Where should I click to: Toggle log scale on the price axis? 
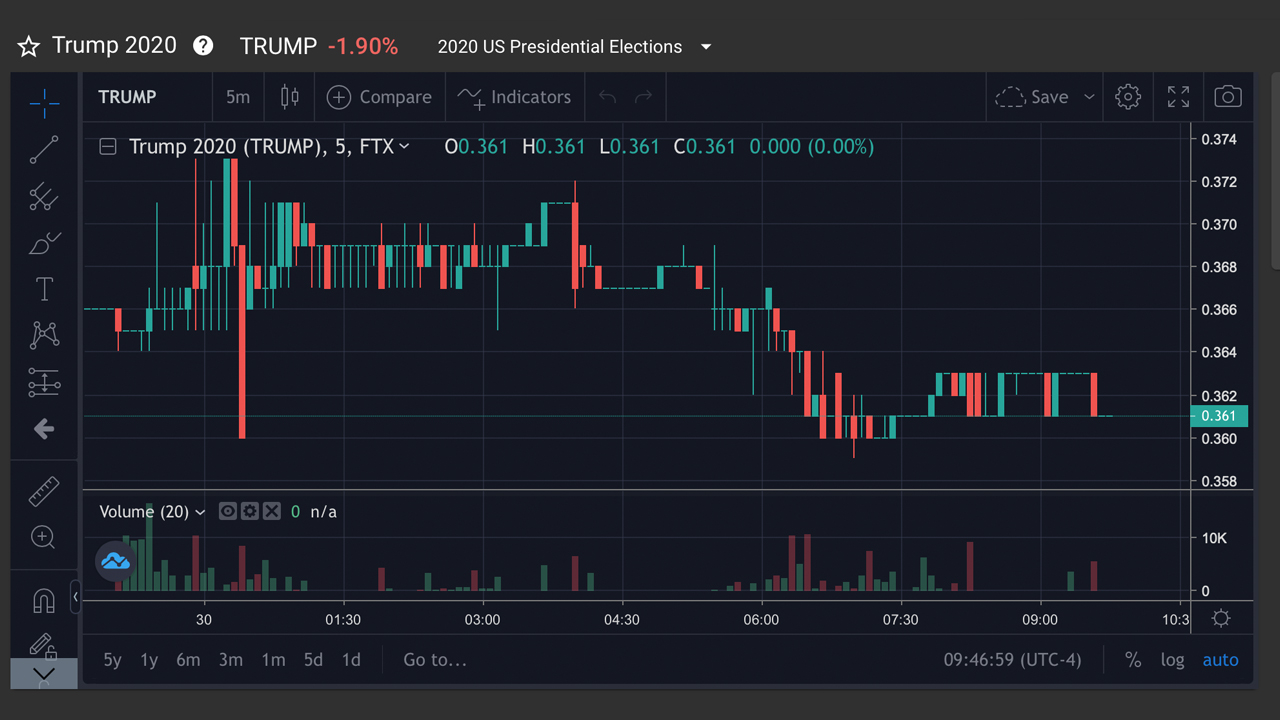[1172, 660]
